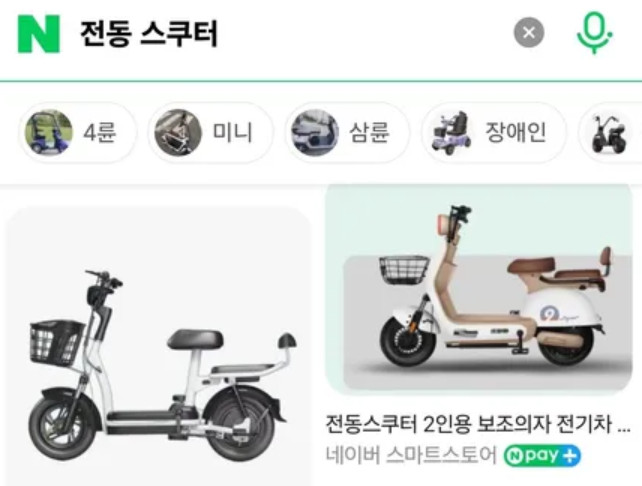Open the beige two-seater scooter product image
Image resolution: width=642 pixels, height=486 pixels.
coord(479,289)
